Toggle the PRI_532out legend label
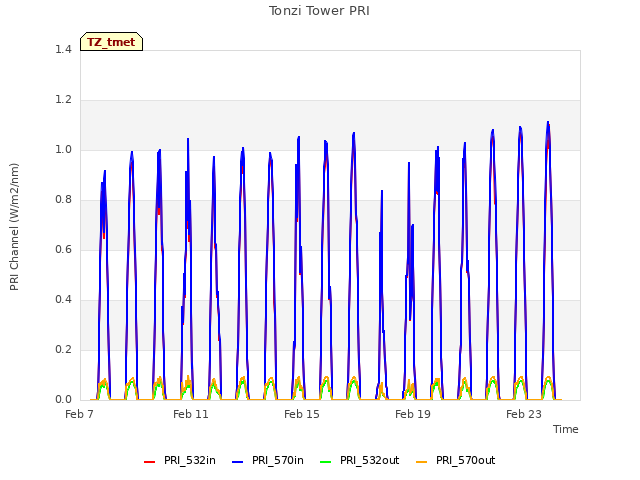The width and height of the screenshot is (640, 480). [x=369, y=460]
